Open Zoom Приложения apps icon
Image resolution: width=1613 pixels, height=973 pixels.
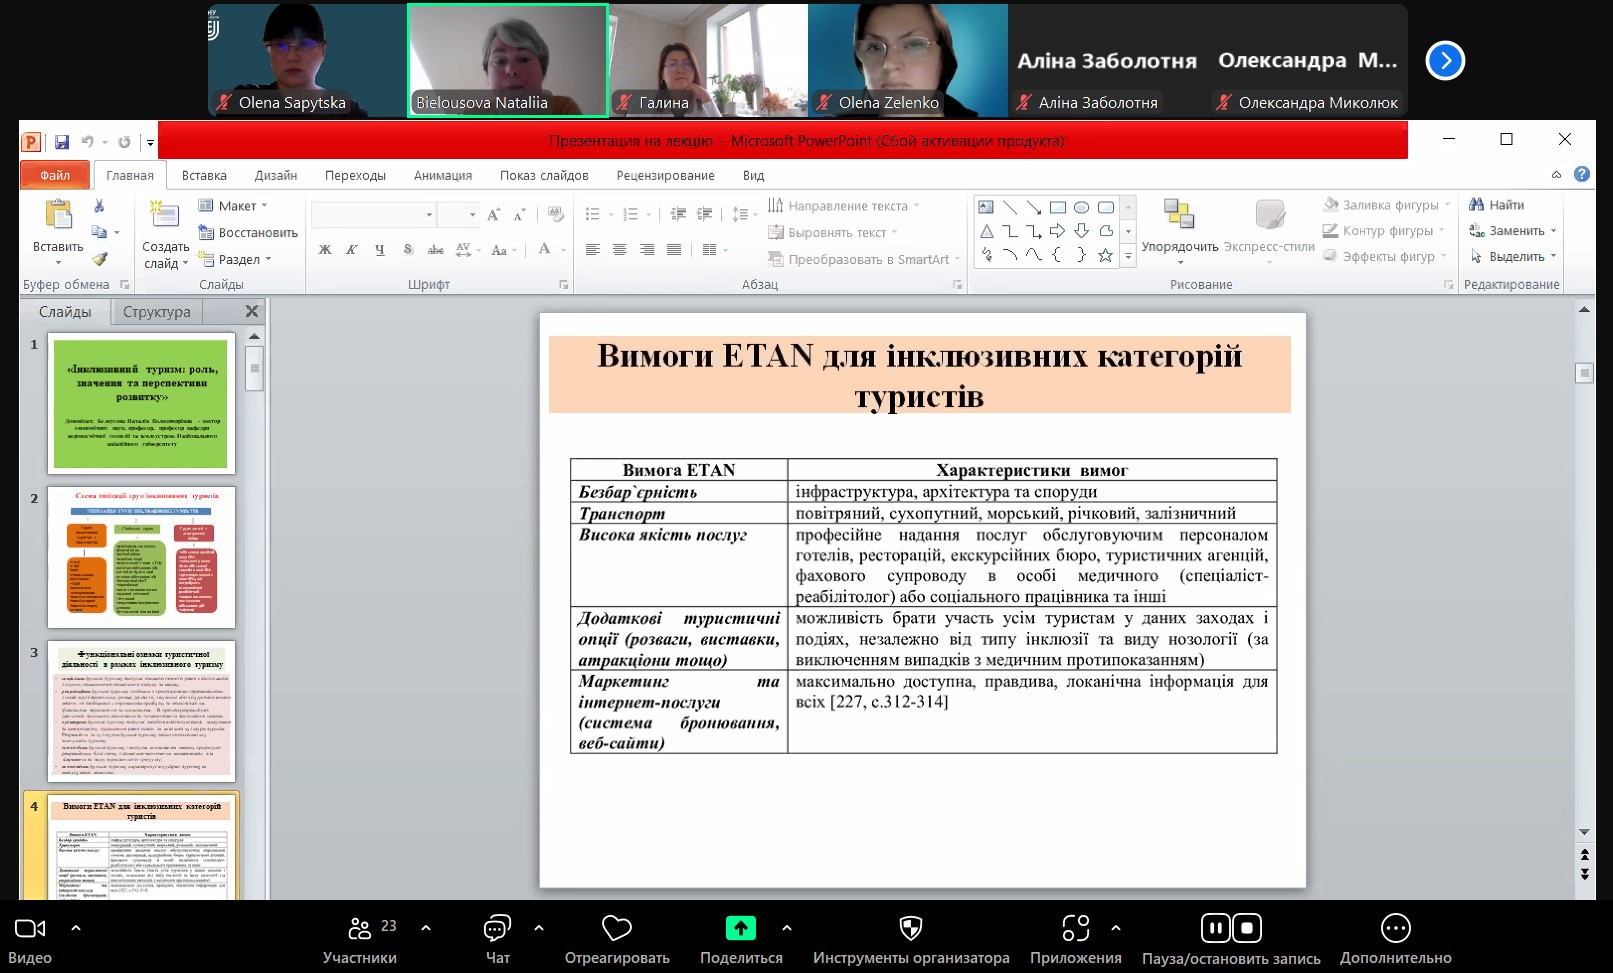pyautogui.click(x=1076, y=929)
